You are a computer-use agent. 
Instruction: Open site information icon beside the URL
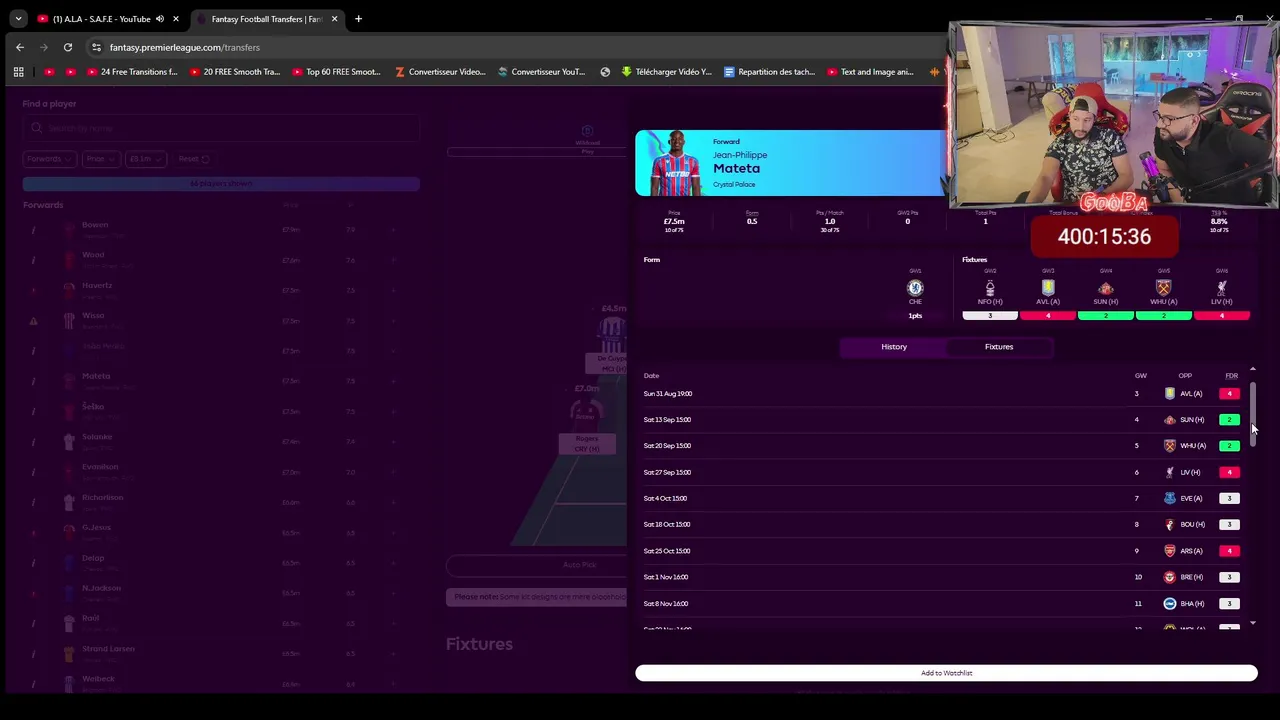pos(96,47)
